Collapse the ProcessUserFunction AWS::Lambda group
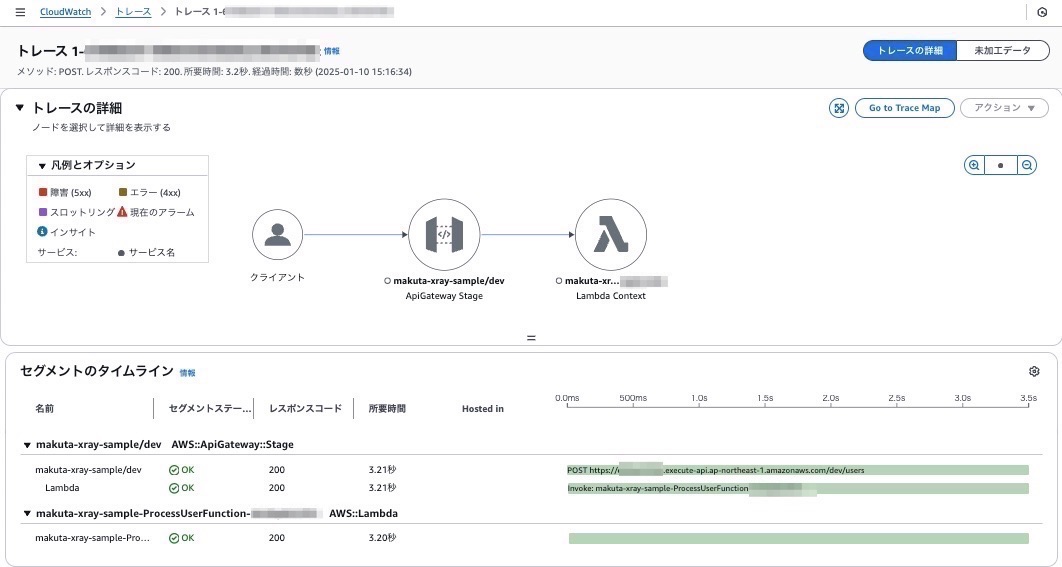The height and width of the screenshot is (567, 1062). [x=27, y=513]
